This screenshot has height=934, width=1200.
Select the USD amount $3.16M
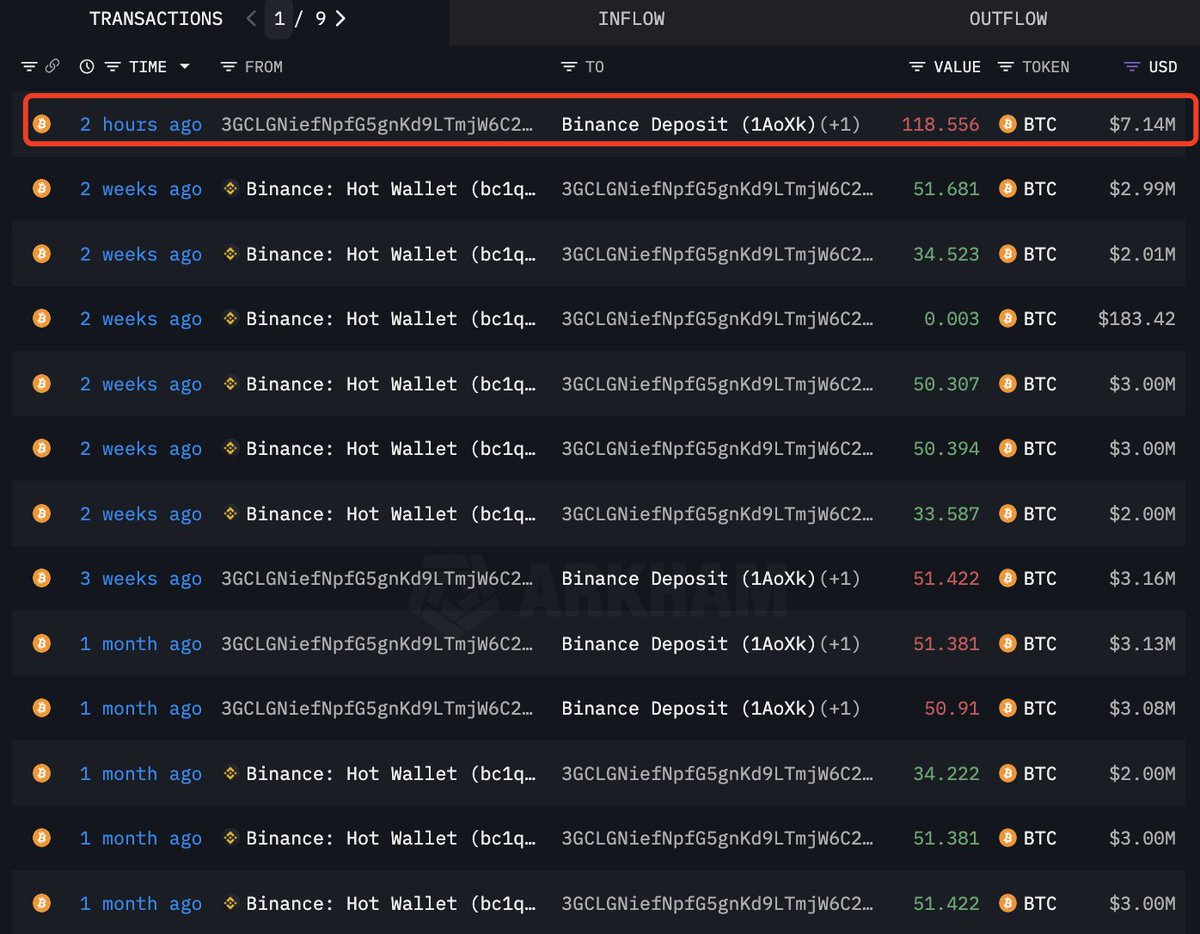(x=1142, y=578)
